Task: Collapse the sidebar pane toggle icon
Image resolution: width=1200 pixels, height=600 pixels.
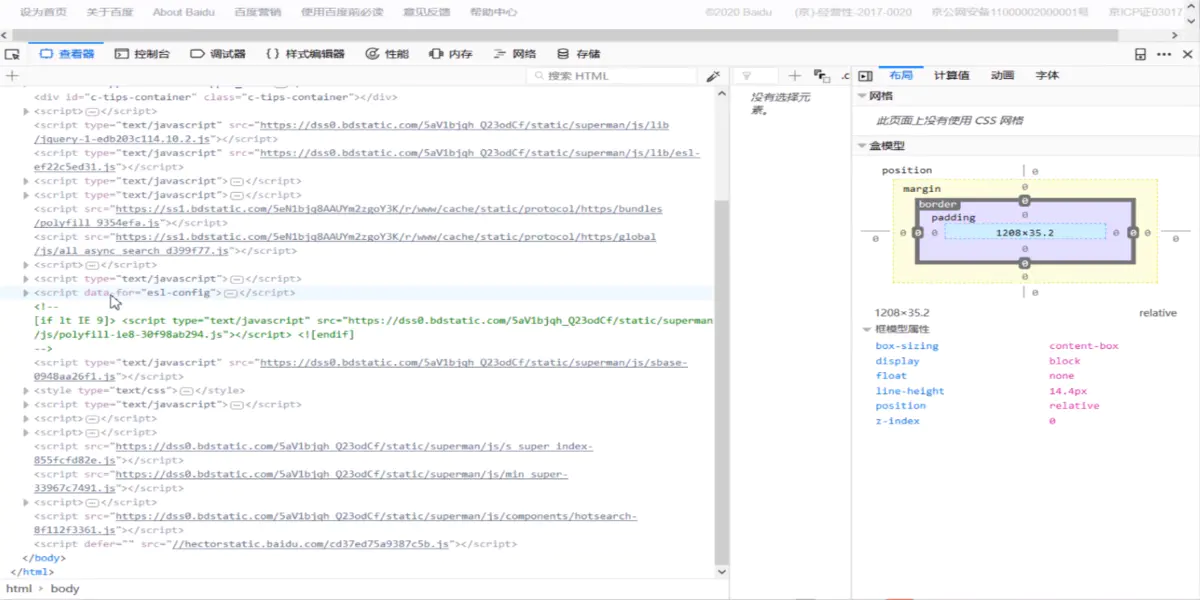Action: [x=866, y=76]
